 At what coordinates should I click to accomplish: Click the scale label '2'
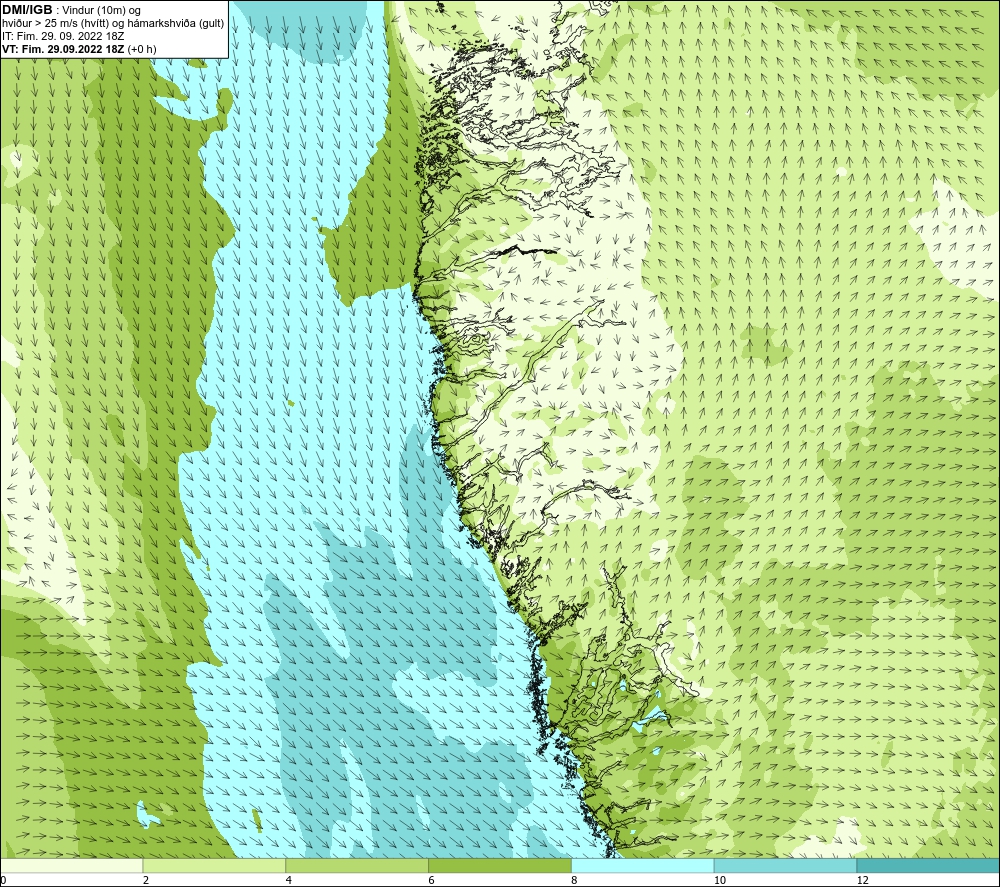146,881
